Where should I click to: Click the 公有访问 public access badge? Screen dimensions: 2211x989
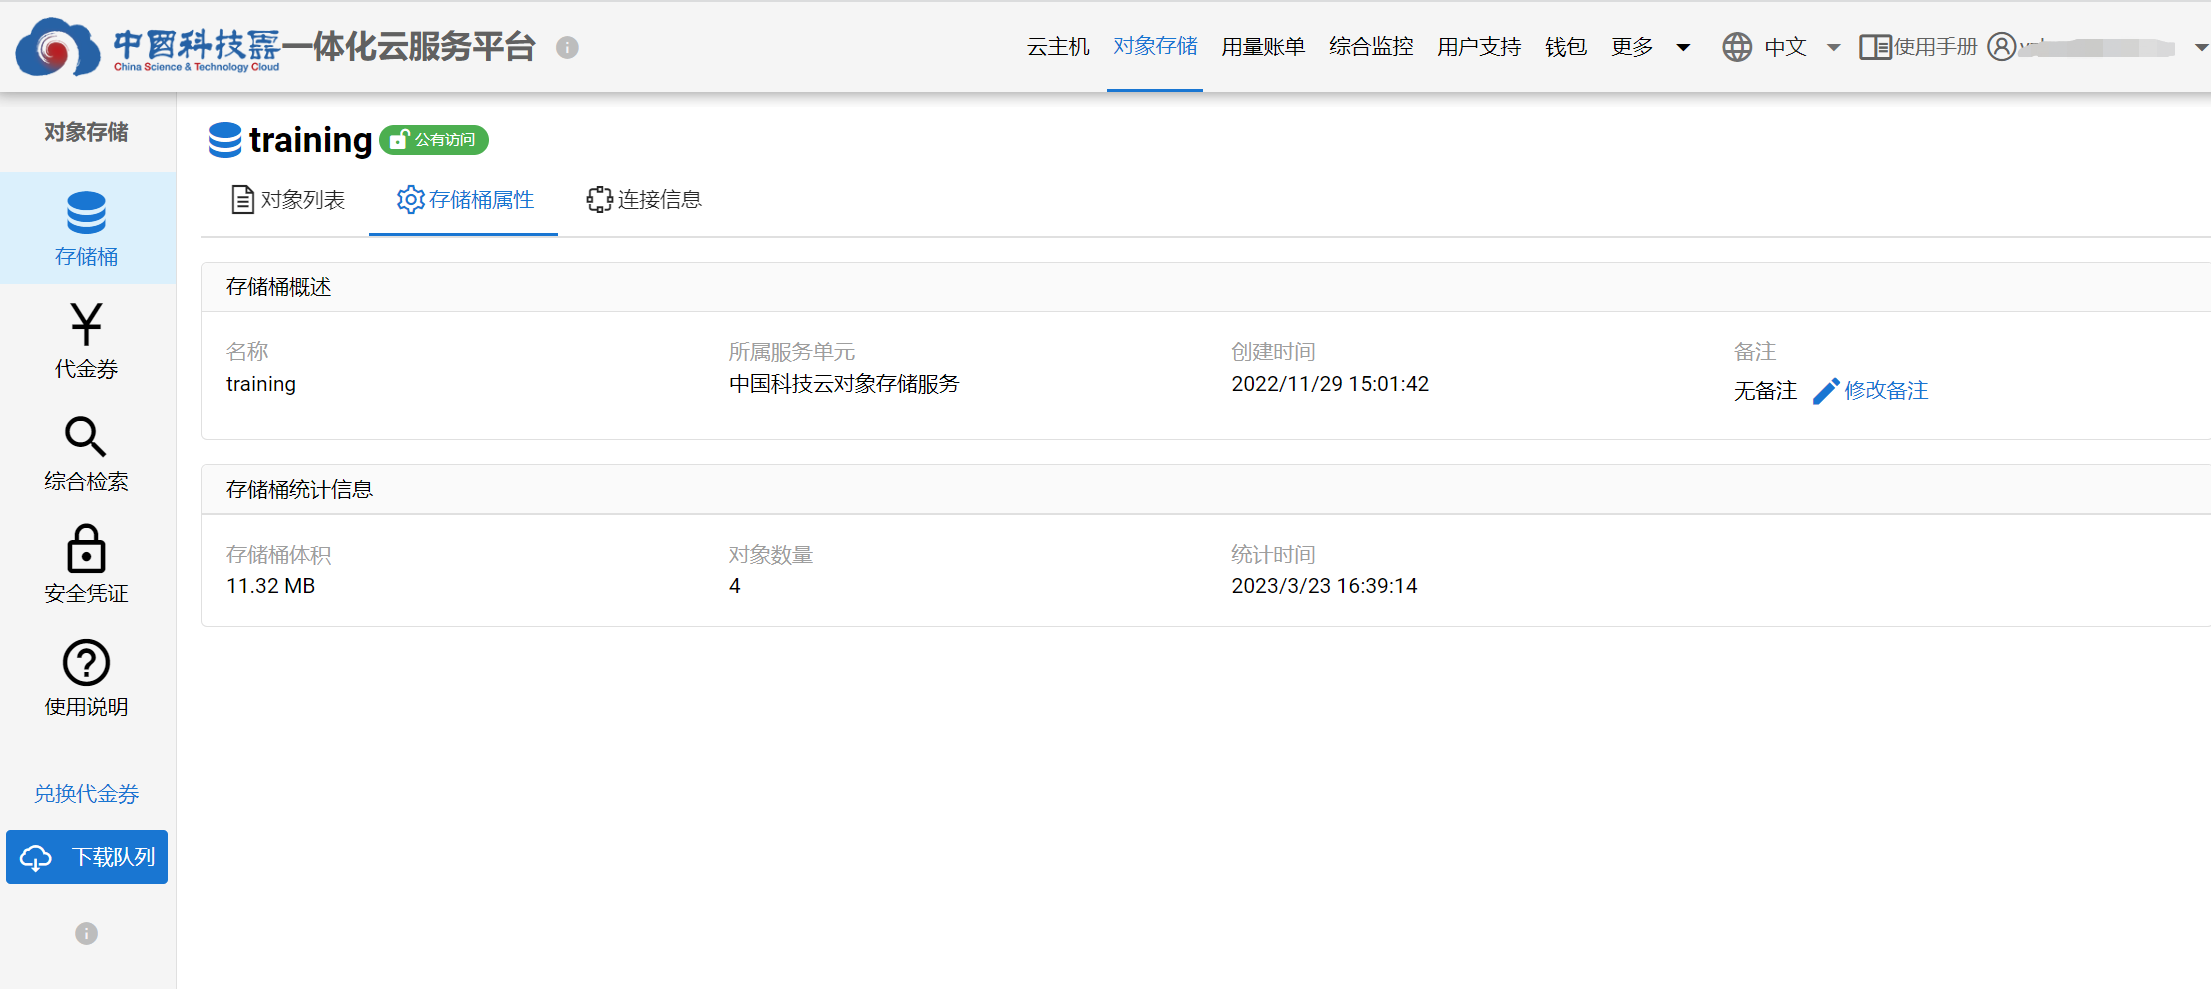pyautogui.click(x=434, y=140)
